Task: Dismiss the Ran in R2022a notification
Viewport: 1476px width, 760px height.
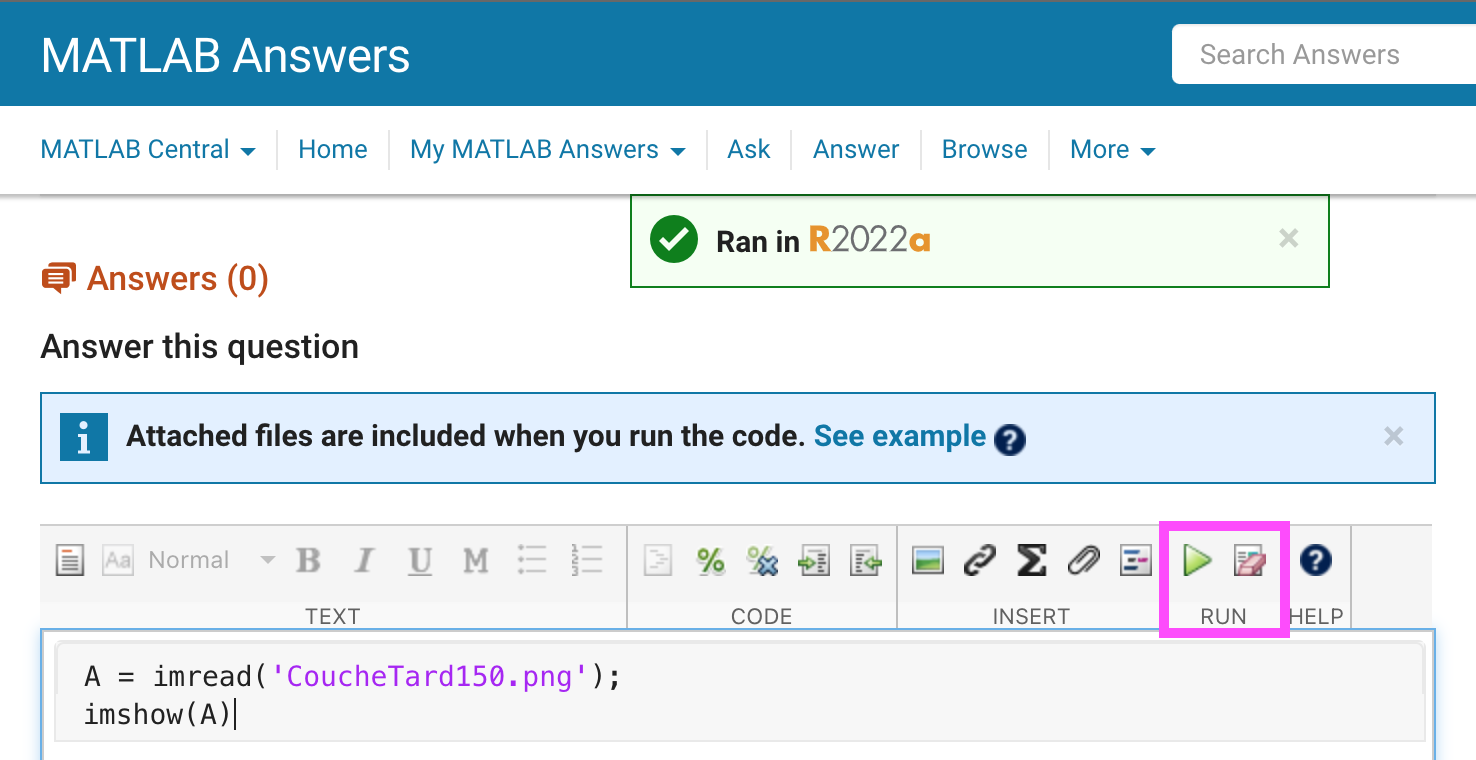Action: tap(1289, 238)
